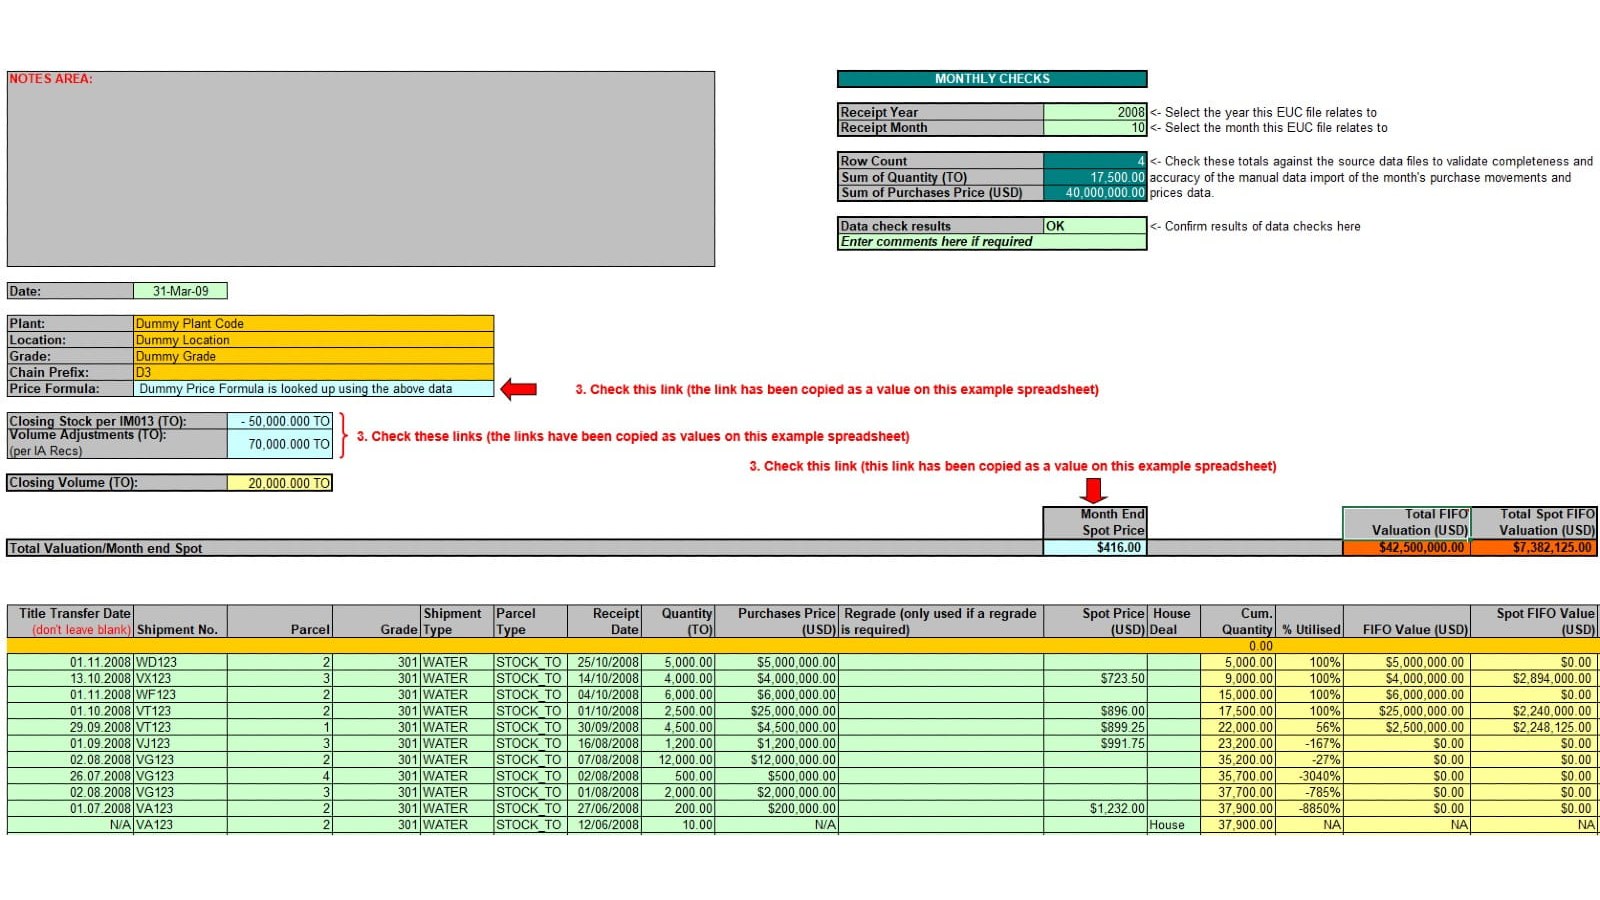Image resolution: width=1600 pixels, height=900 pixels.
Task: Select the Dummy Plant Code cell
Action: 313,324
